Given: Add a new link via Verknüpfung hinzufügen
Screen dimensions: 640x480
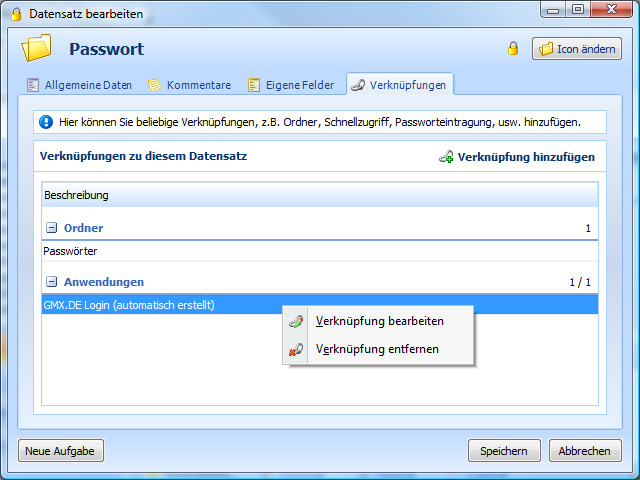Looking at the screenshot, I should (x=516, y=157).
